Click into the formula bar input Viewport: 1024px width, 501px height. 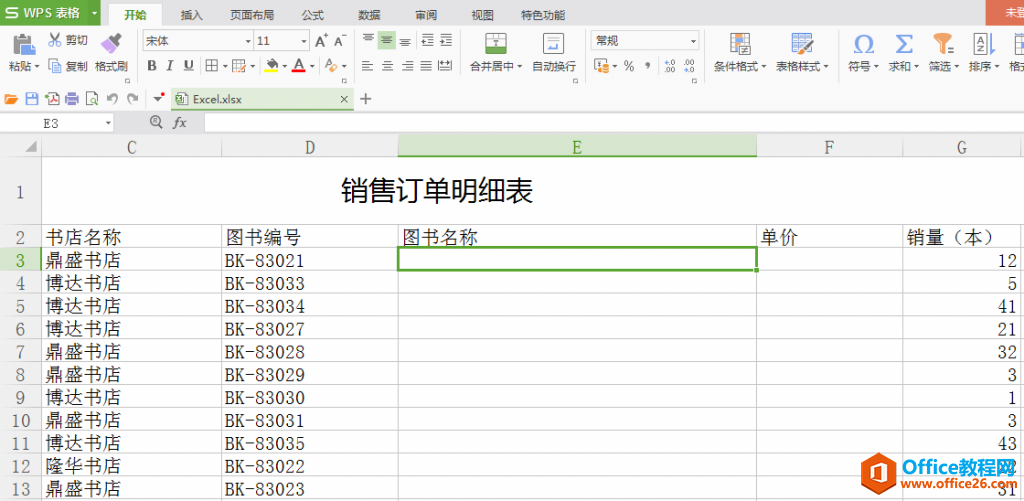(614, 122)
